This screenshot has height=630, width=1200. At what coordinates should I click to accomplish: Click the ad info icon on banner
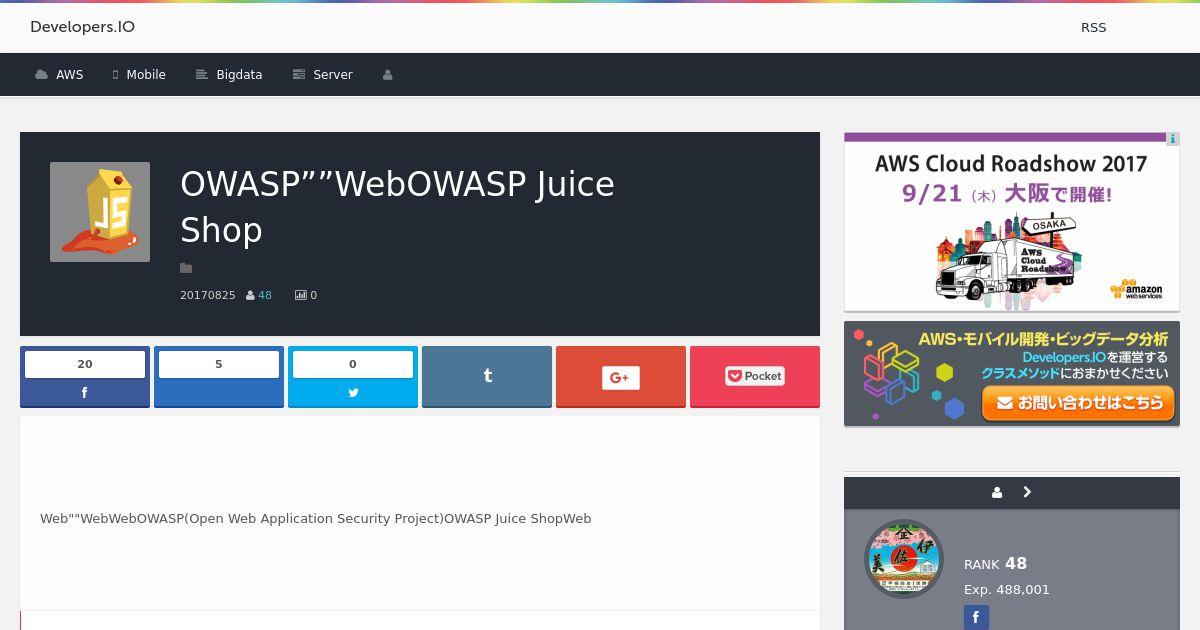coord(1173,139)
